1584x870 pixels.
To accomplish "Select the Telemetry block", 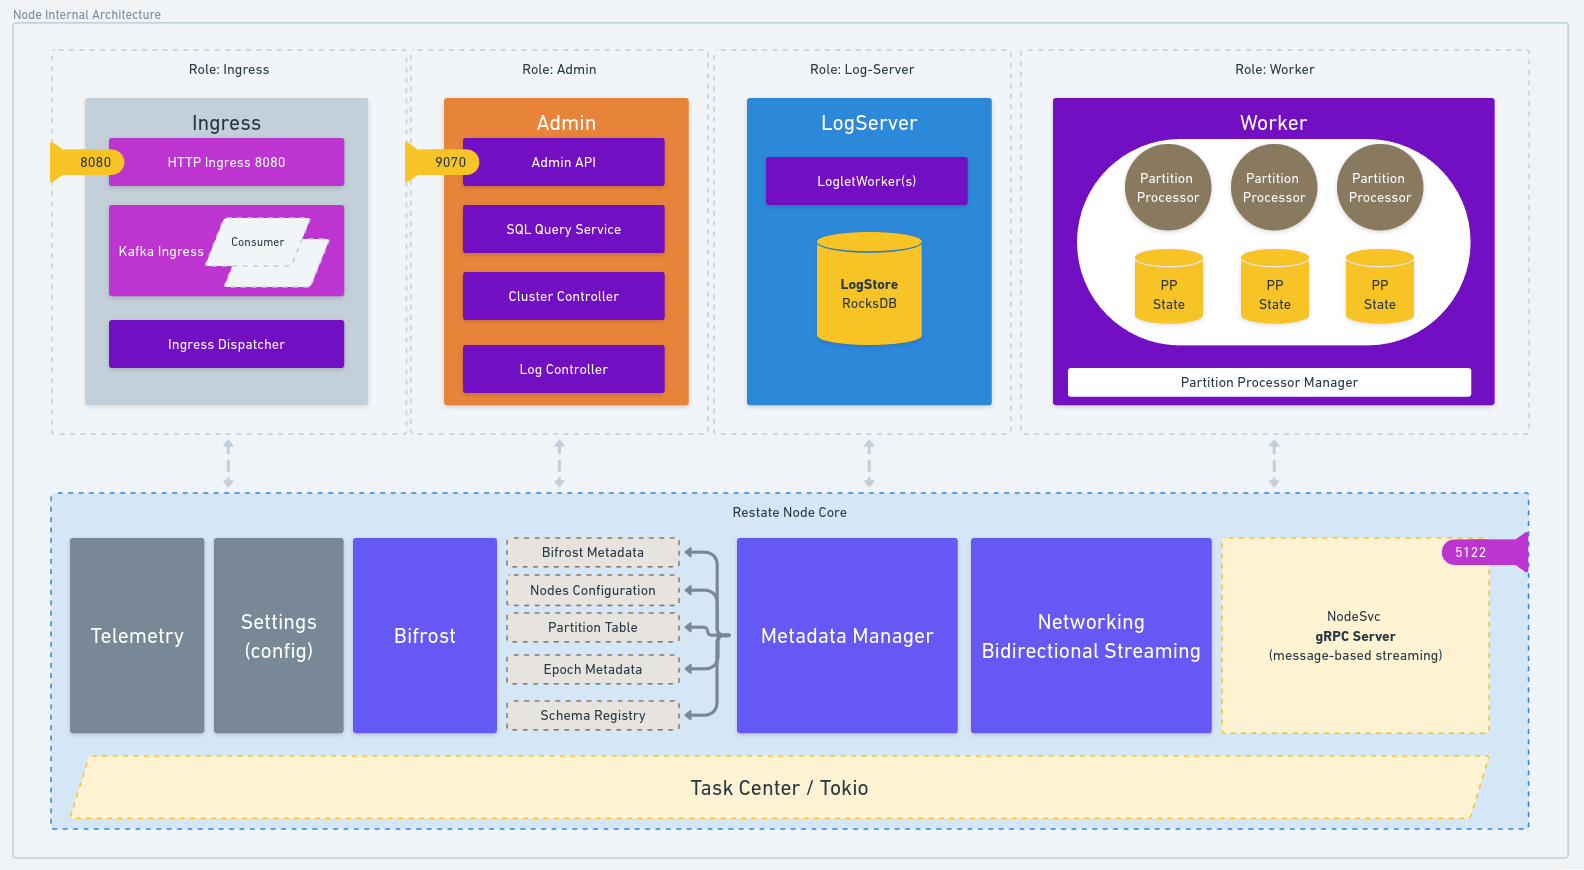I will 137,636.
